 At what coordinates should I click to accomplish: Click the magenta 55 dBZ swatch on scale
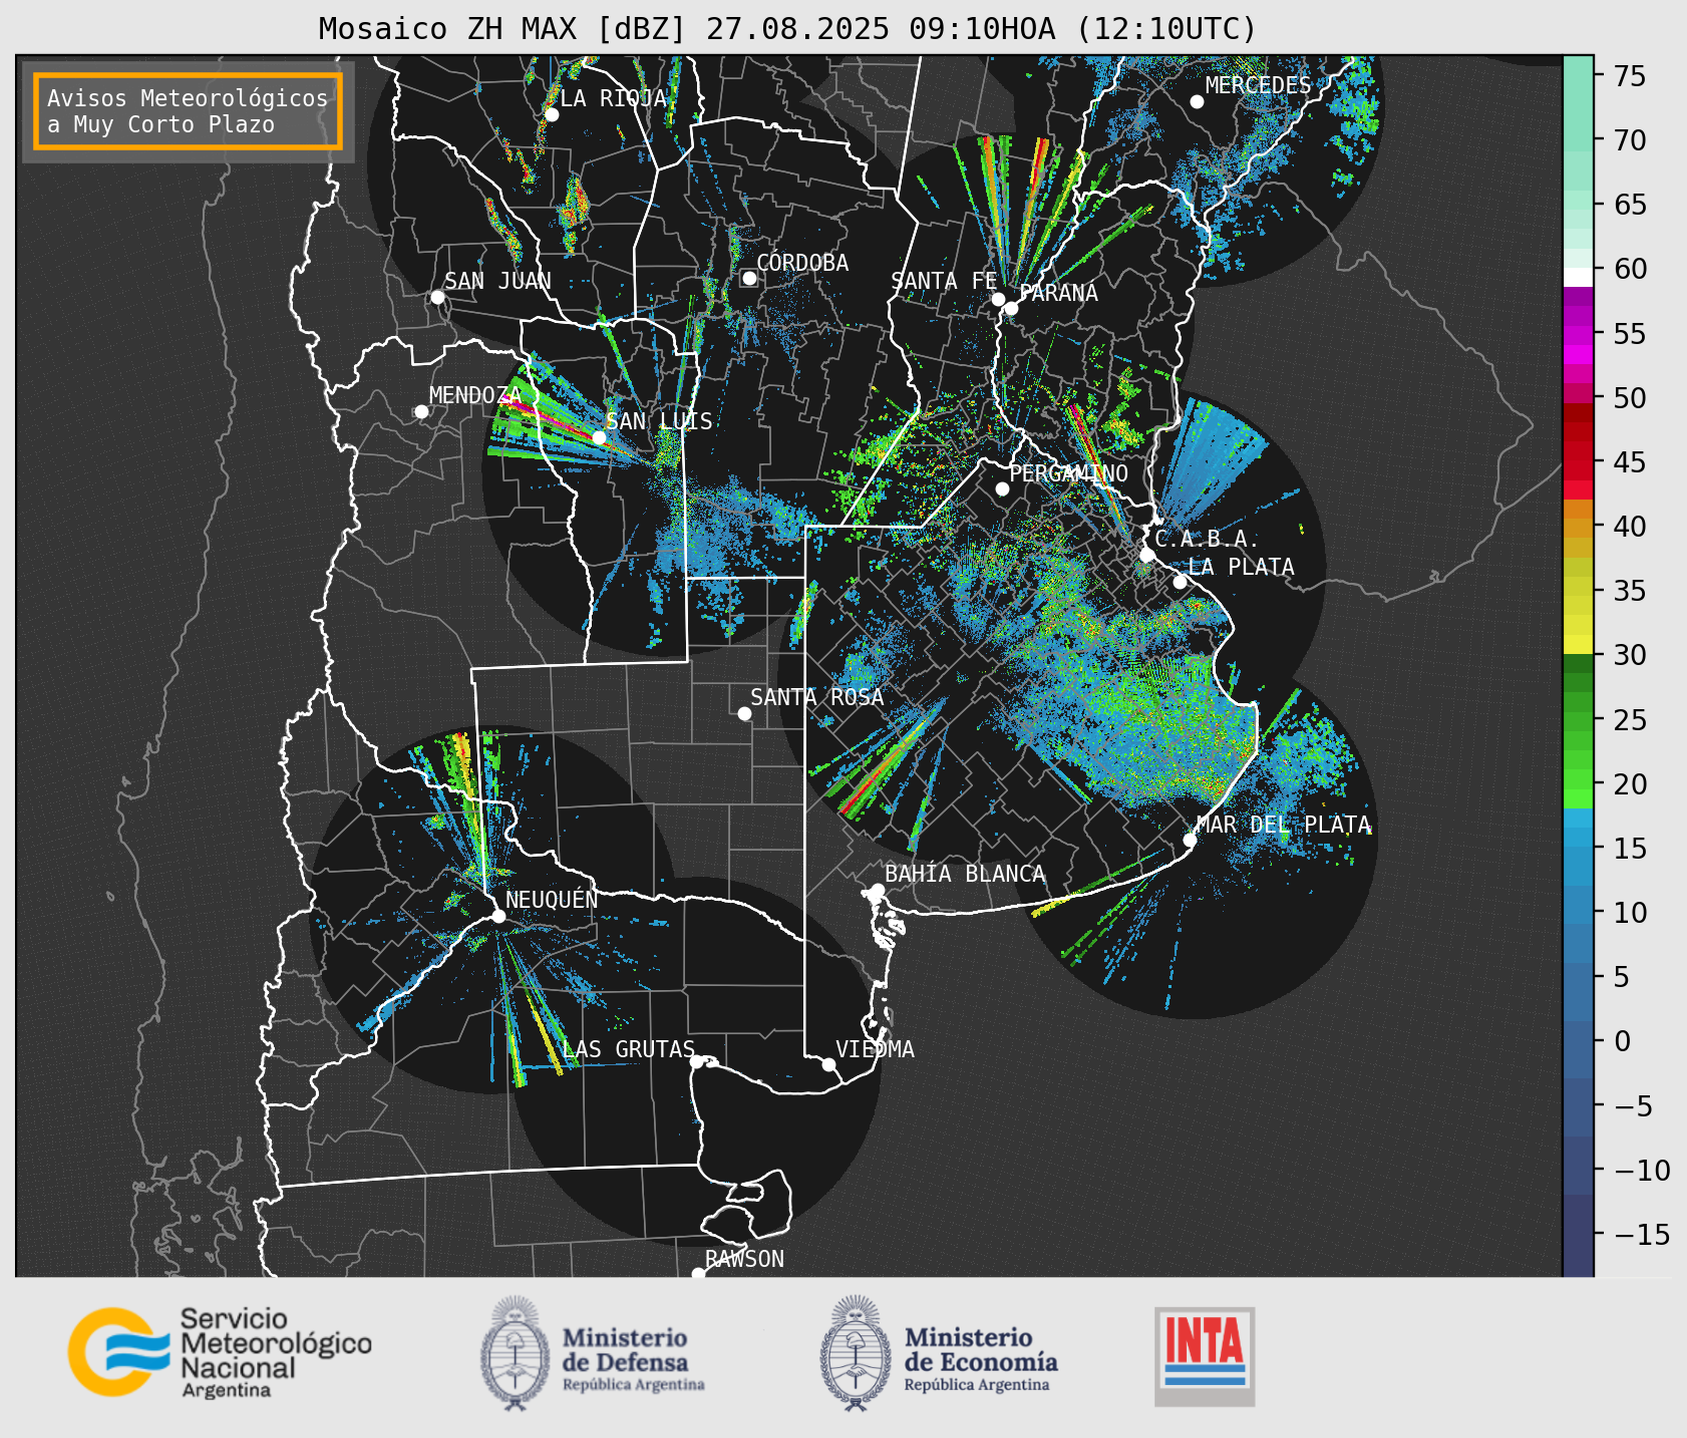[1578, 335]
